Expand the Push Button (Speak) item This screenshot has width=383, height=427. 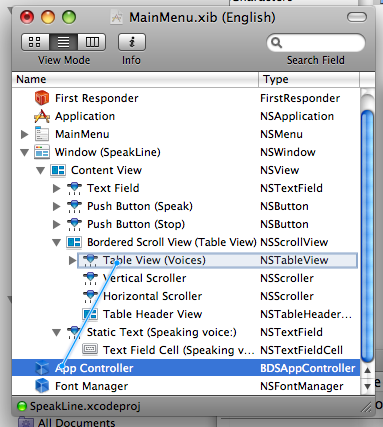[x=57, y=206]
